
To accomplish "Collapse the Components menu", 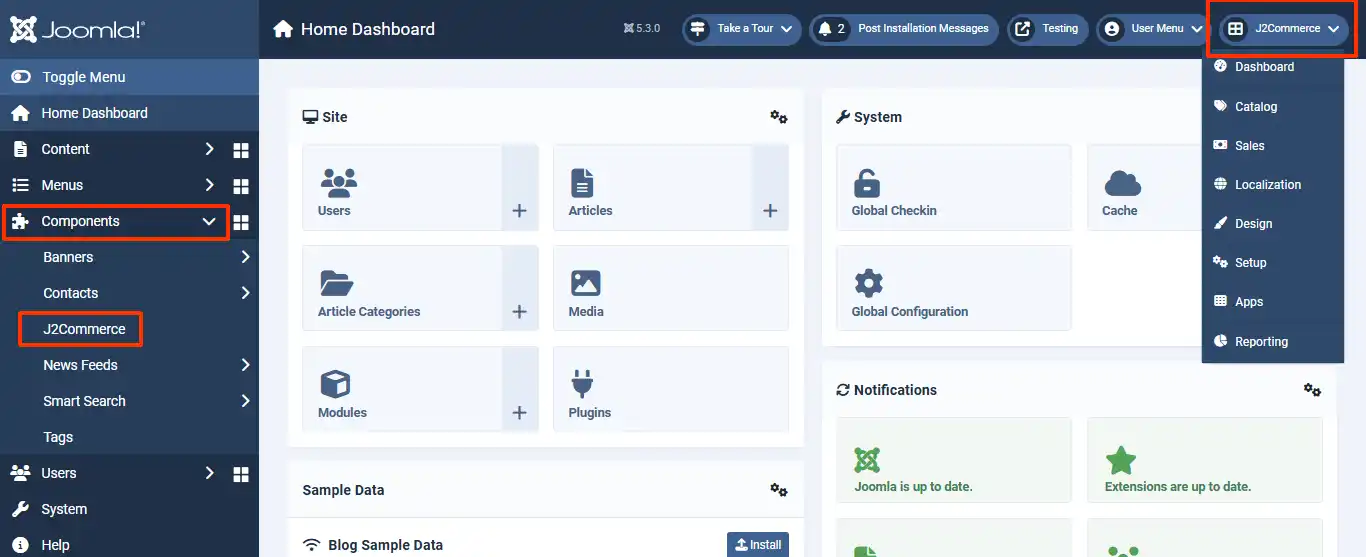I will 116,221.
